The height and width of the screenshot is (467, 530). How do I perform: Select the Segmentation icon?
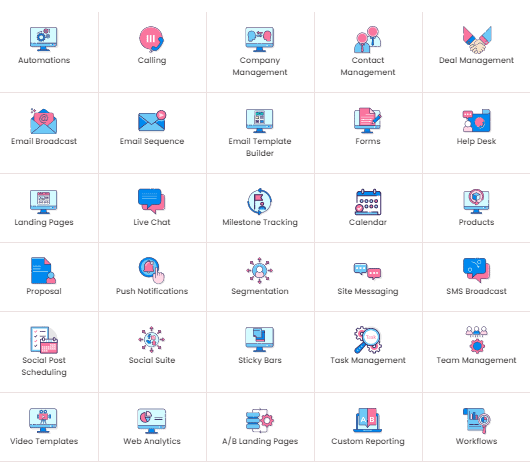click(x=259, y=270)
